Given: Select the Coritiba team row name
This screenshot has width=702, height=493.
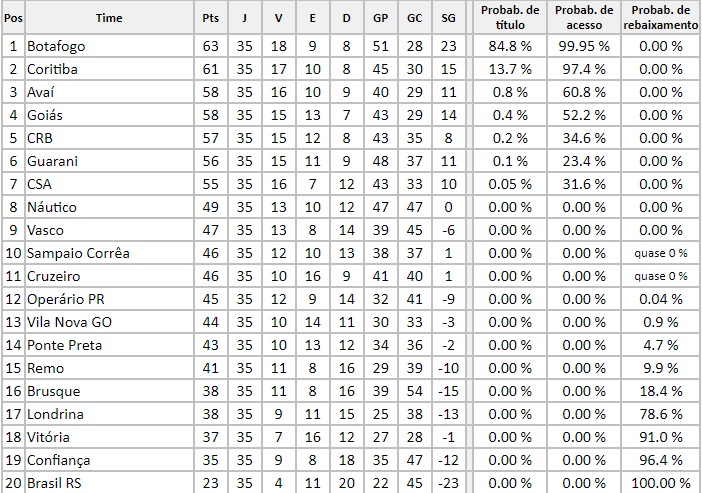Looking at the screenshot, I should 52,69.
